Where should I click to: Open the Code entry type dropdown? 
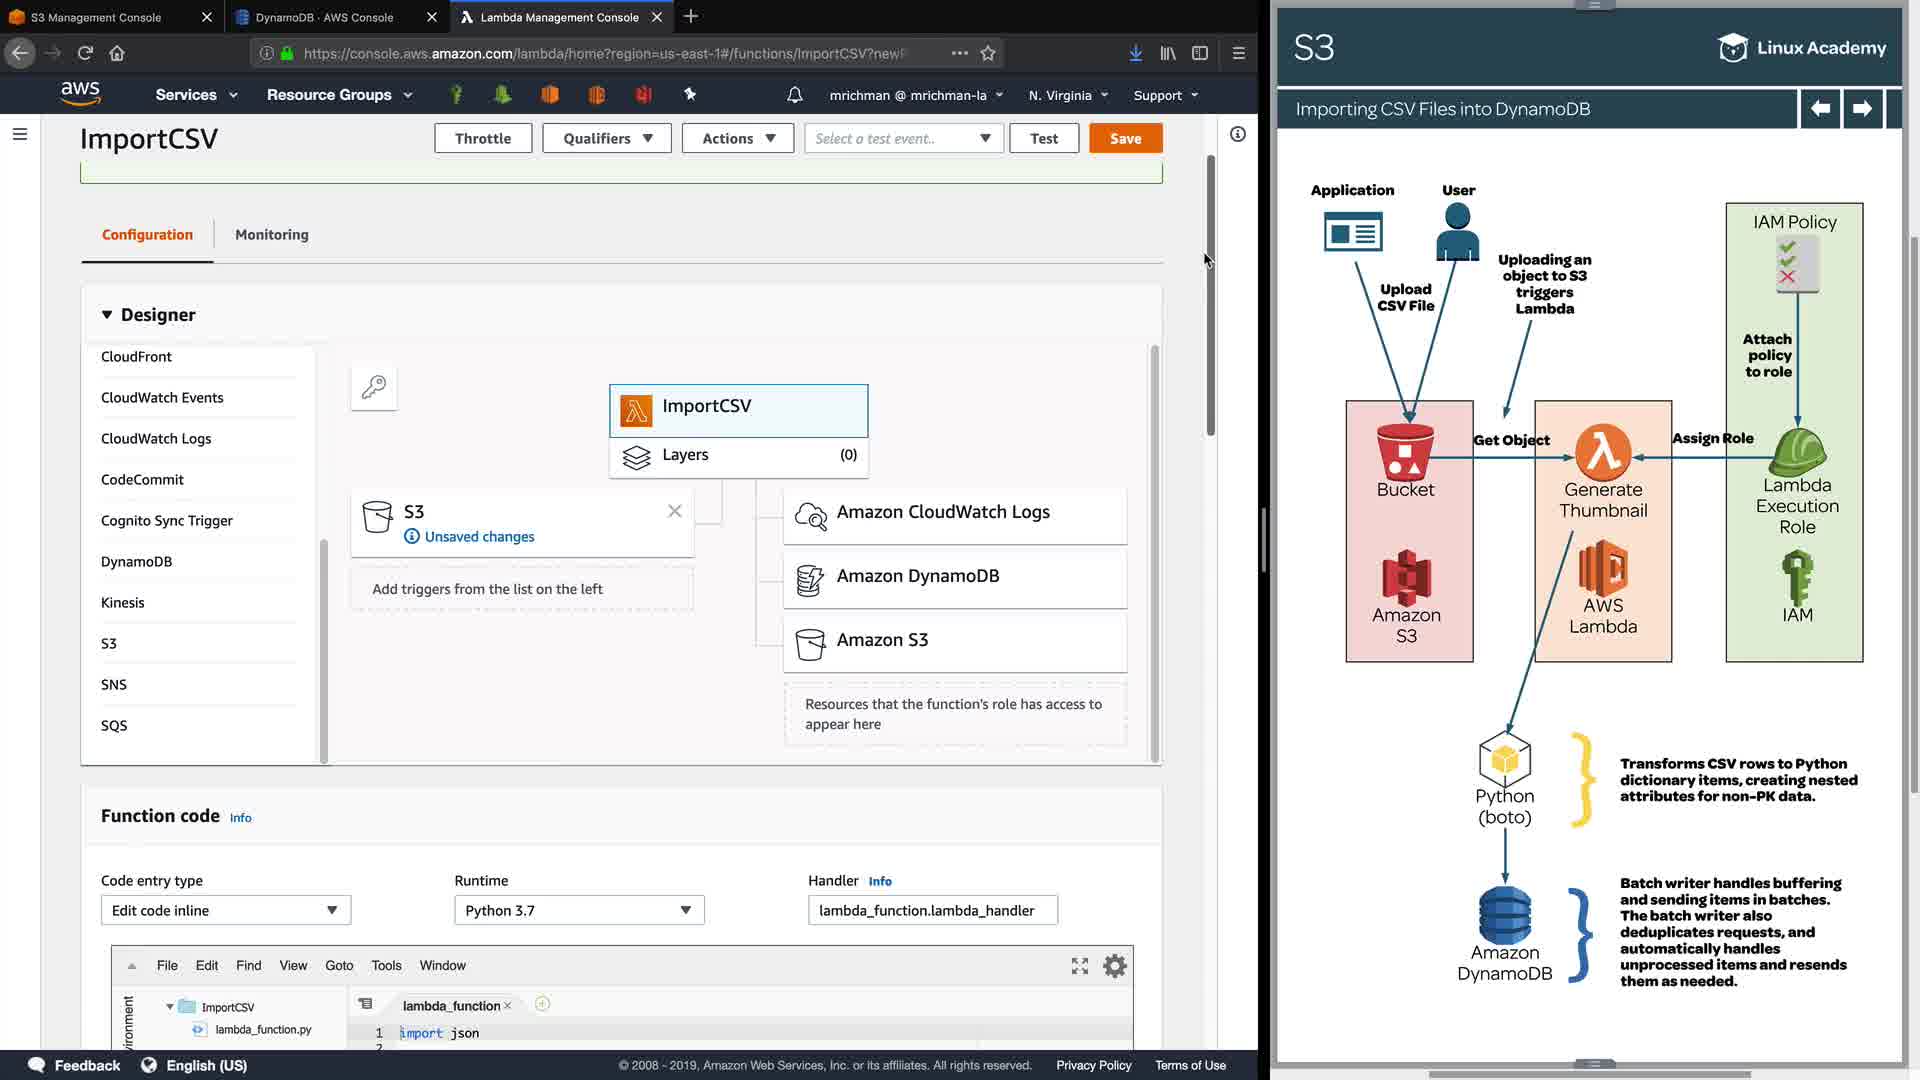click(225, 910)
